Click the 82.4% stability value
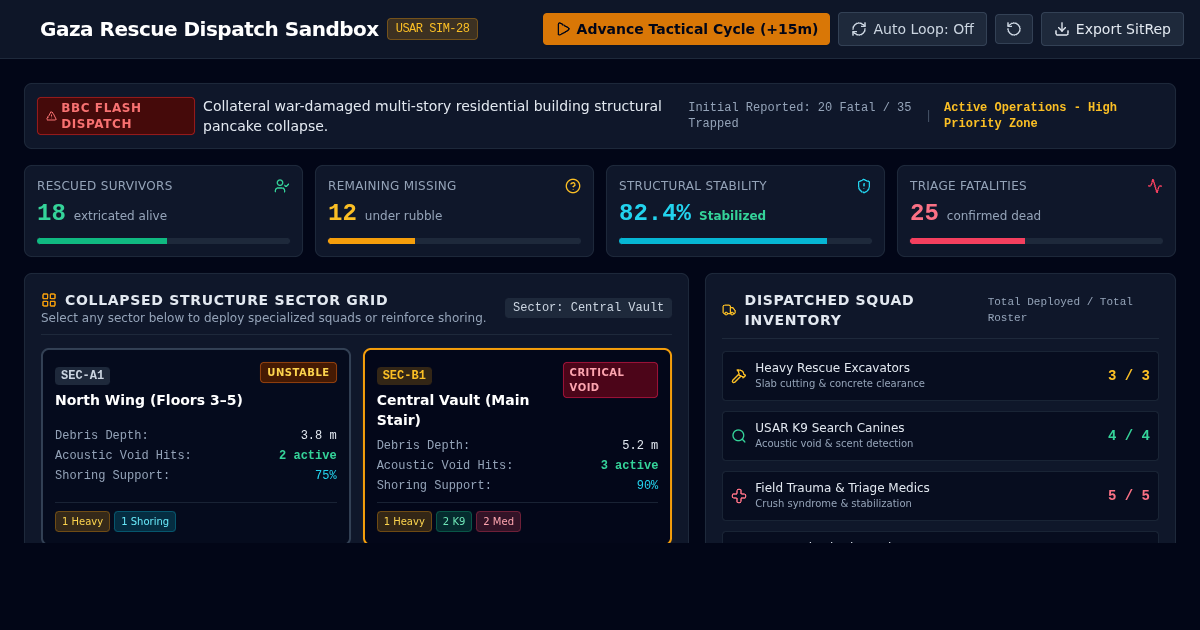 655,213
